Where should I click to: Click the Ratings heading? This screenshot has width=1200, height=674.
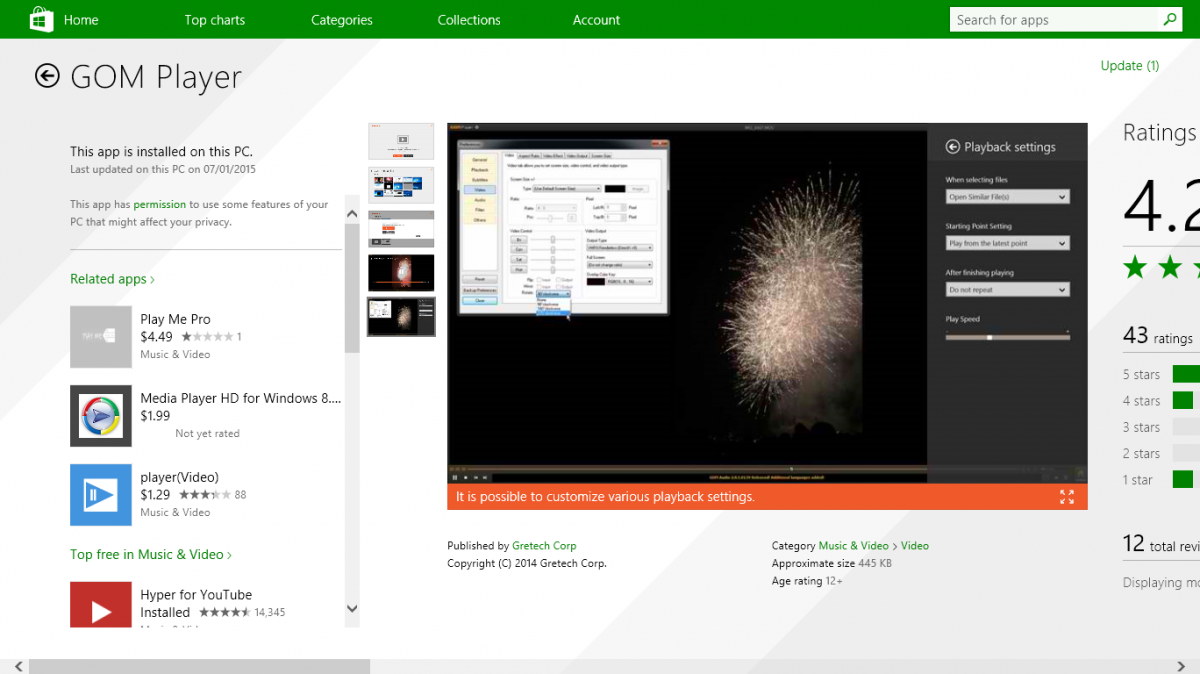(x=1160, y=133)
